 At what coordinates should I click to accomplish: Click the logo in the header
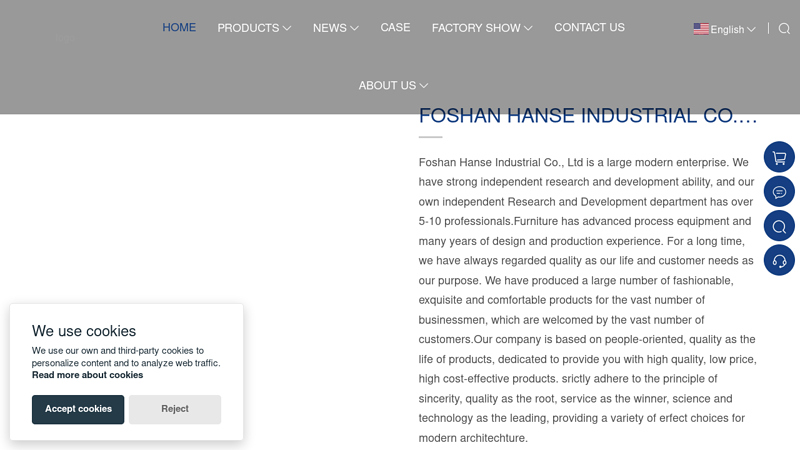pos(65,39)
